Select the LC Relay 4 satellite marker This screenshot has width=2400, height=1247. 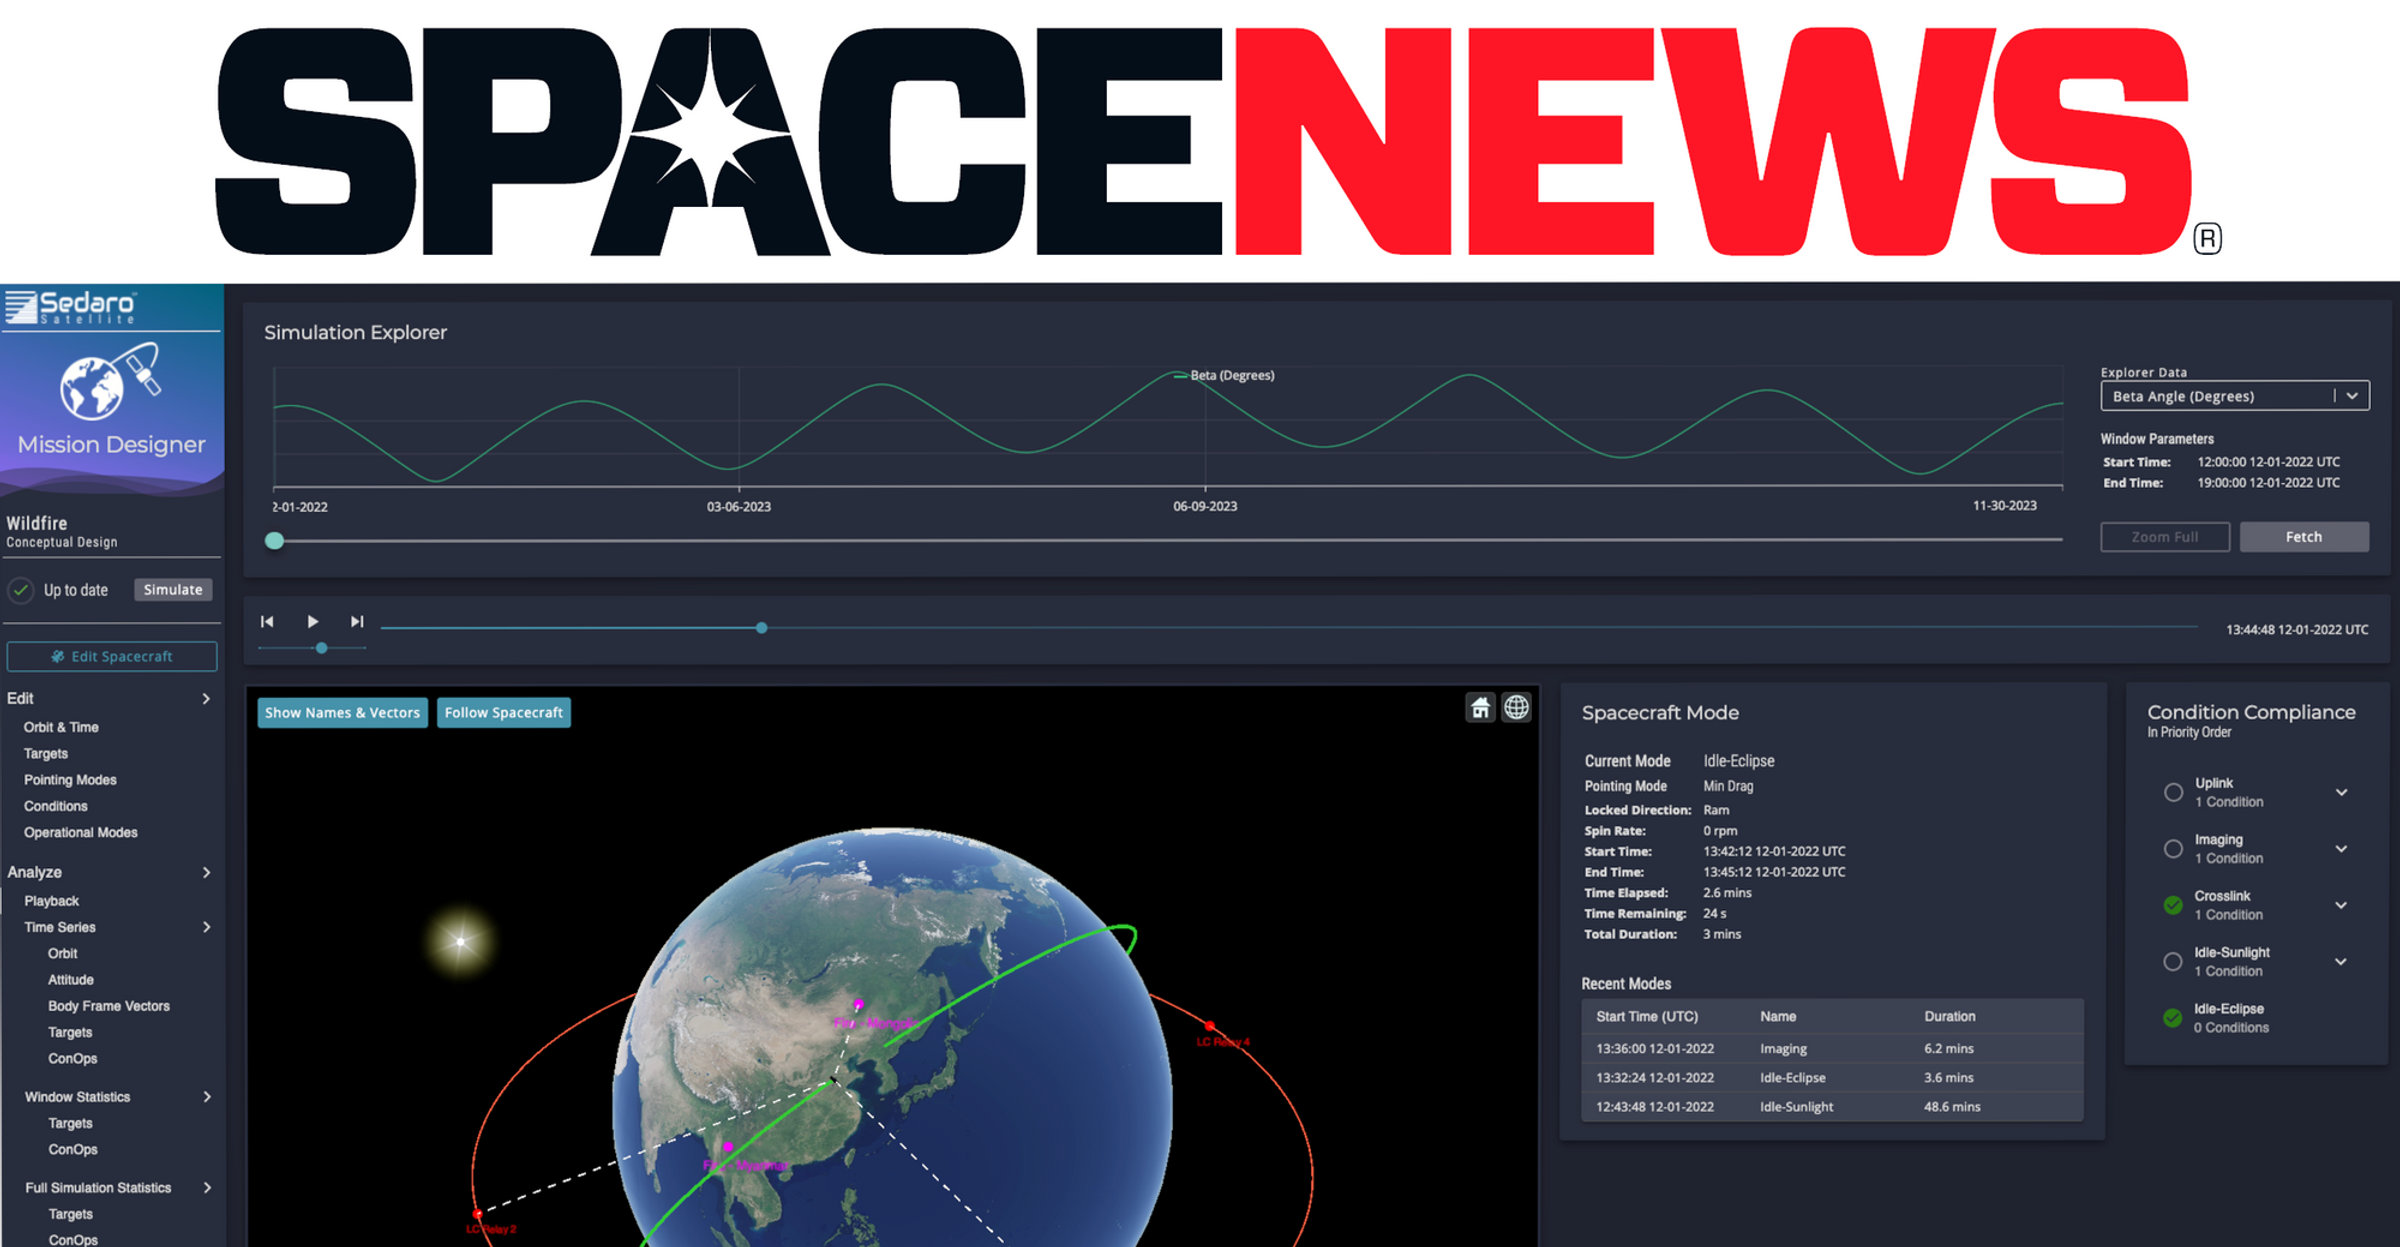[1210, 1026]
